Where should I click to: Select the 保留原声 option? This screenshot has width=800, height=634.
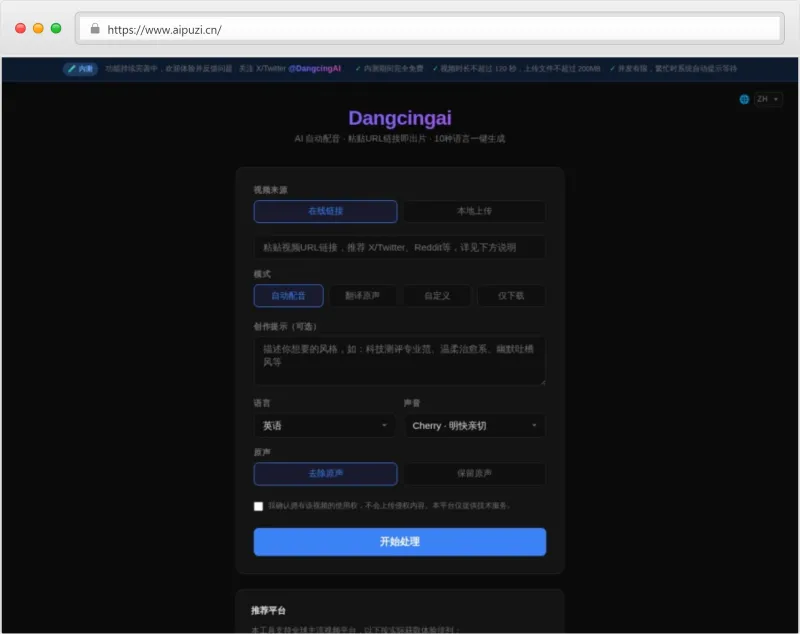tap(474, 473)
